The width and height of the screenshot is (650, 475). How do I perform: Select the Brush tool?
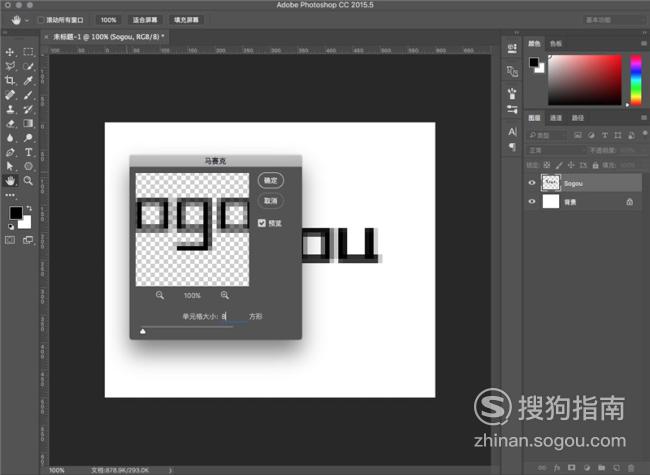(x=28, y=95)
